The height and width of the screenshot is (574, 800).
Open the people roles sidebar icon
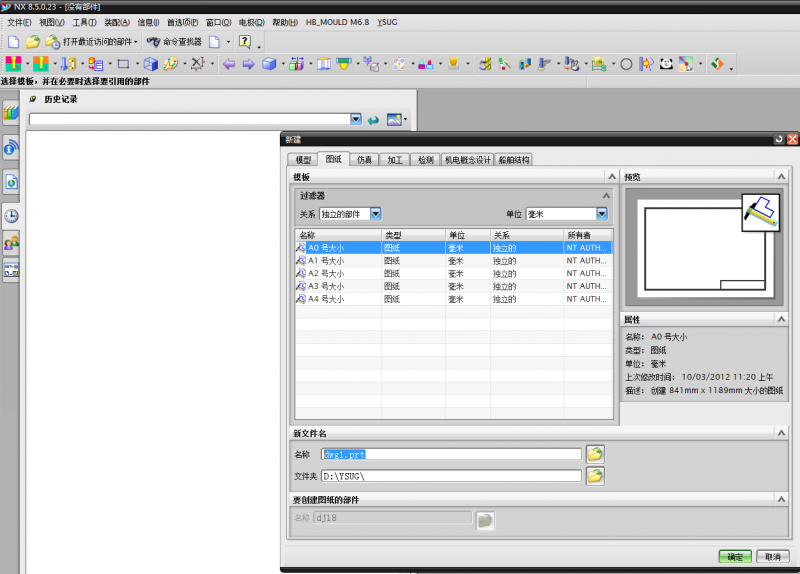click(x=11, y=243)
